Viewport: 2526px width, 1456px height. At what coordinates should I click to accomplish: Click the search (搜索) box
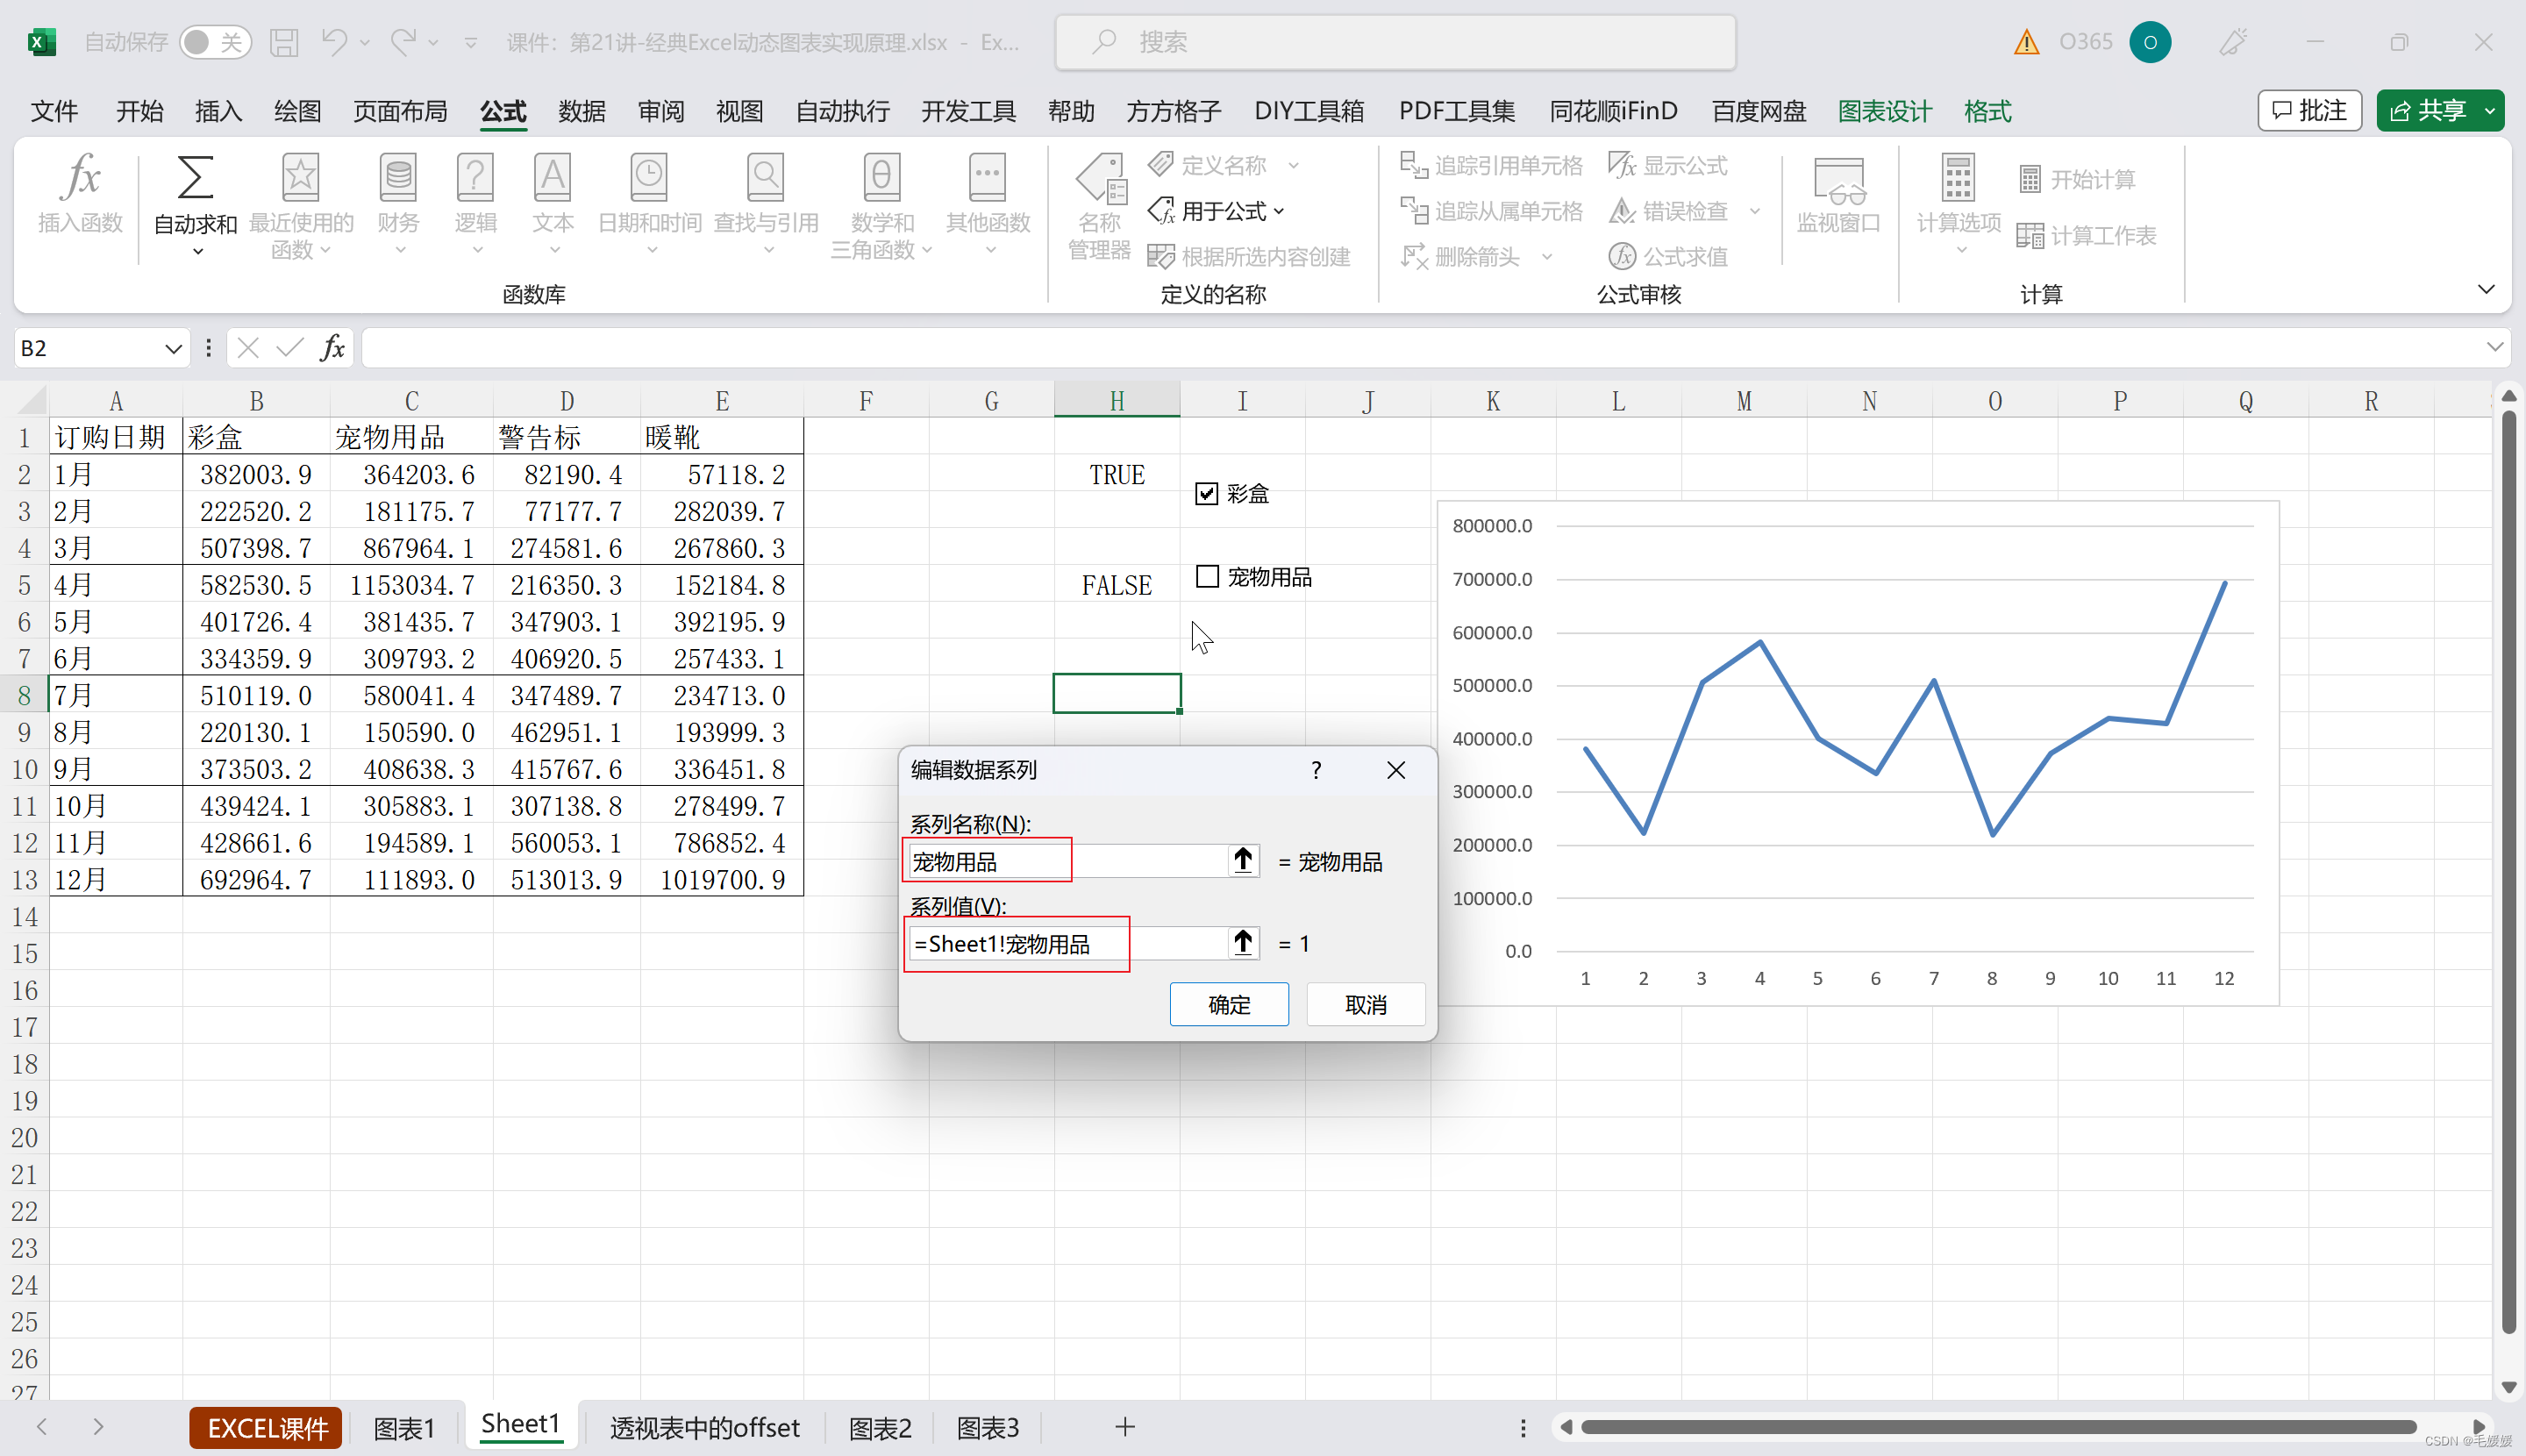tap(1395, 42)
